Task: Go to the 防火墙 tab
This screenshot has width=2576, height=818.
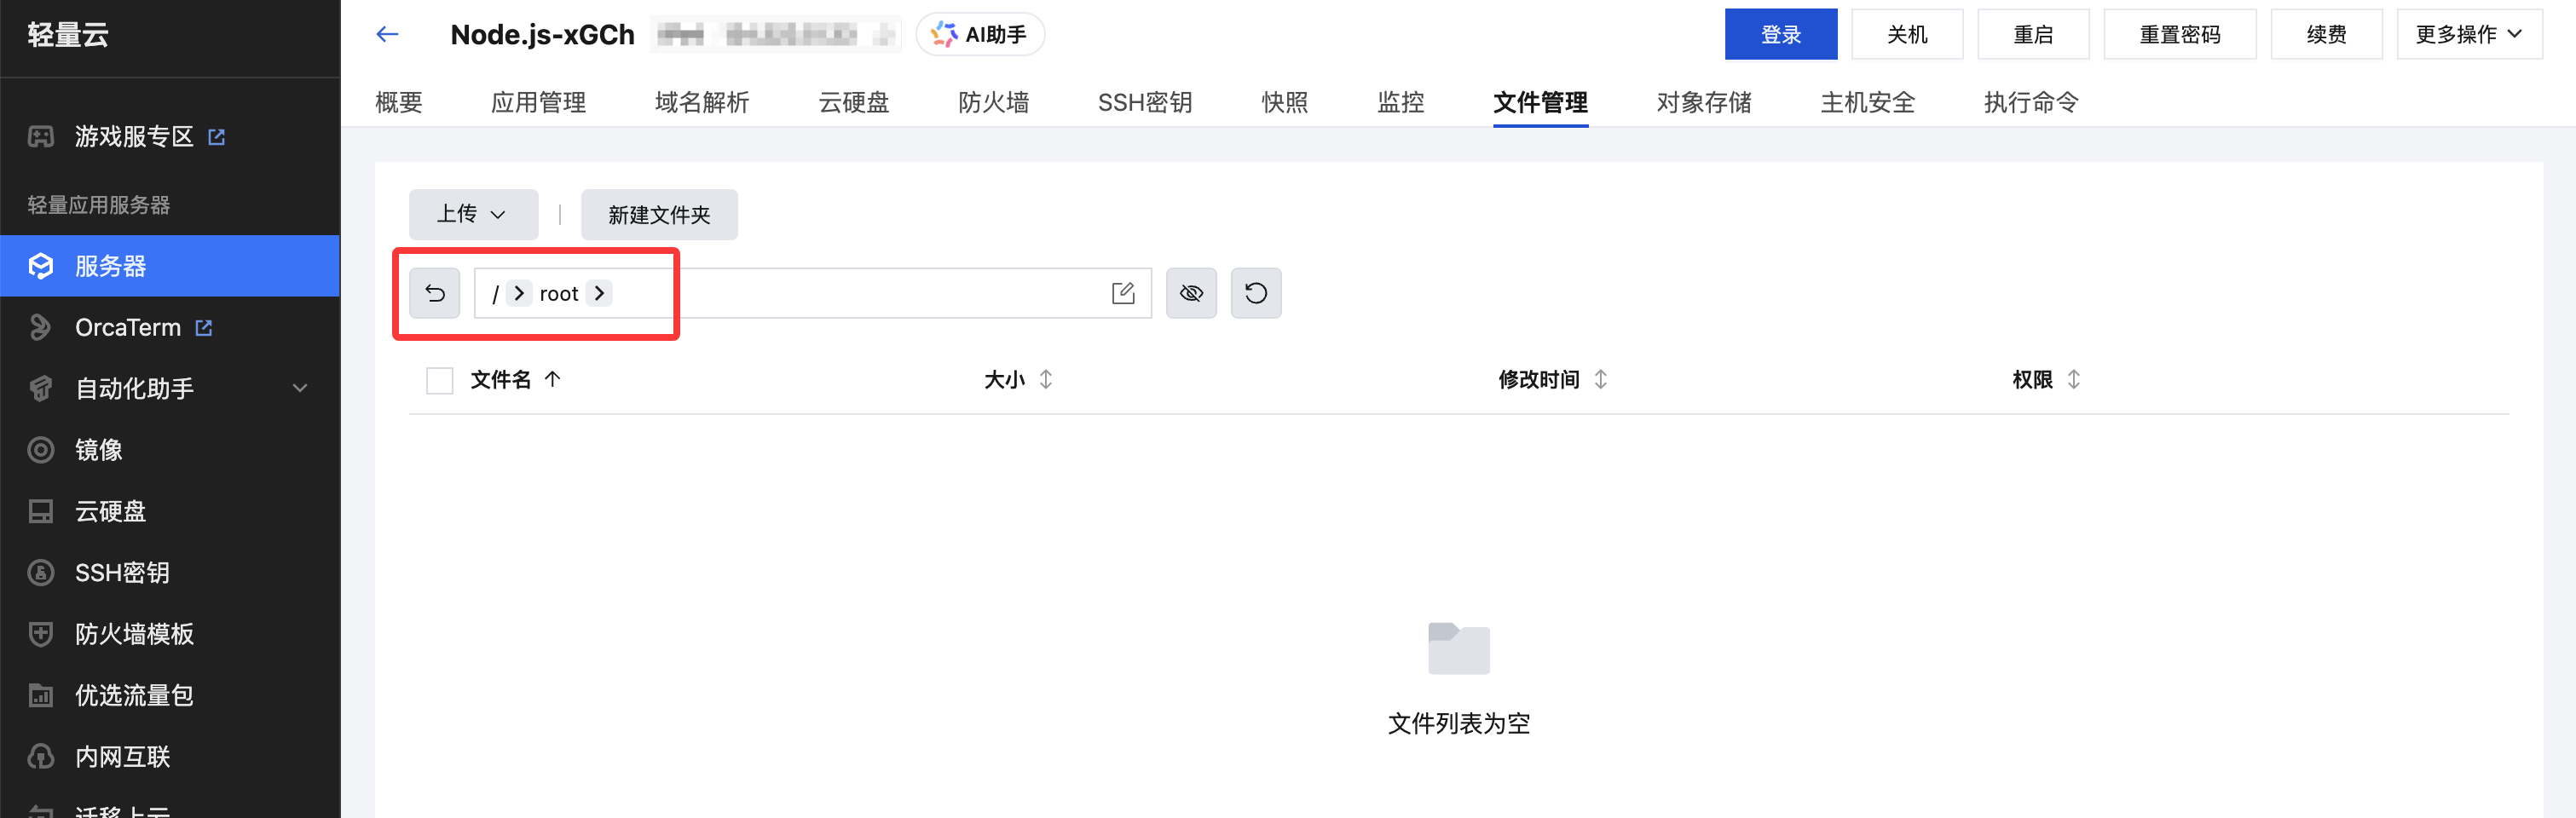Action: [x=993, y=102]
